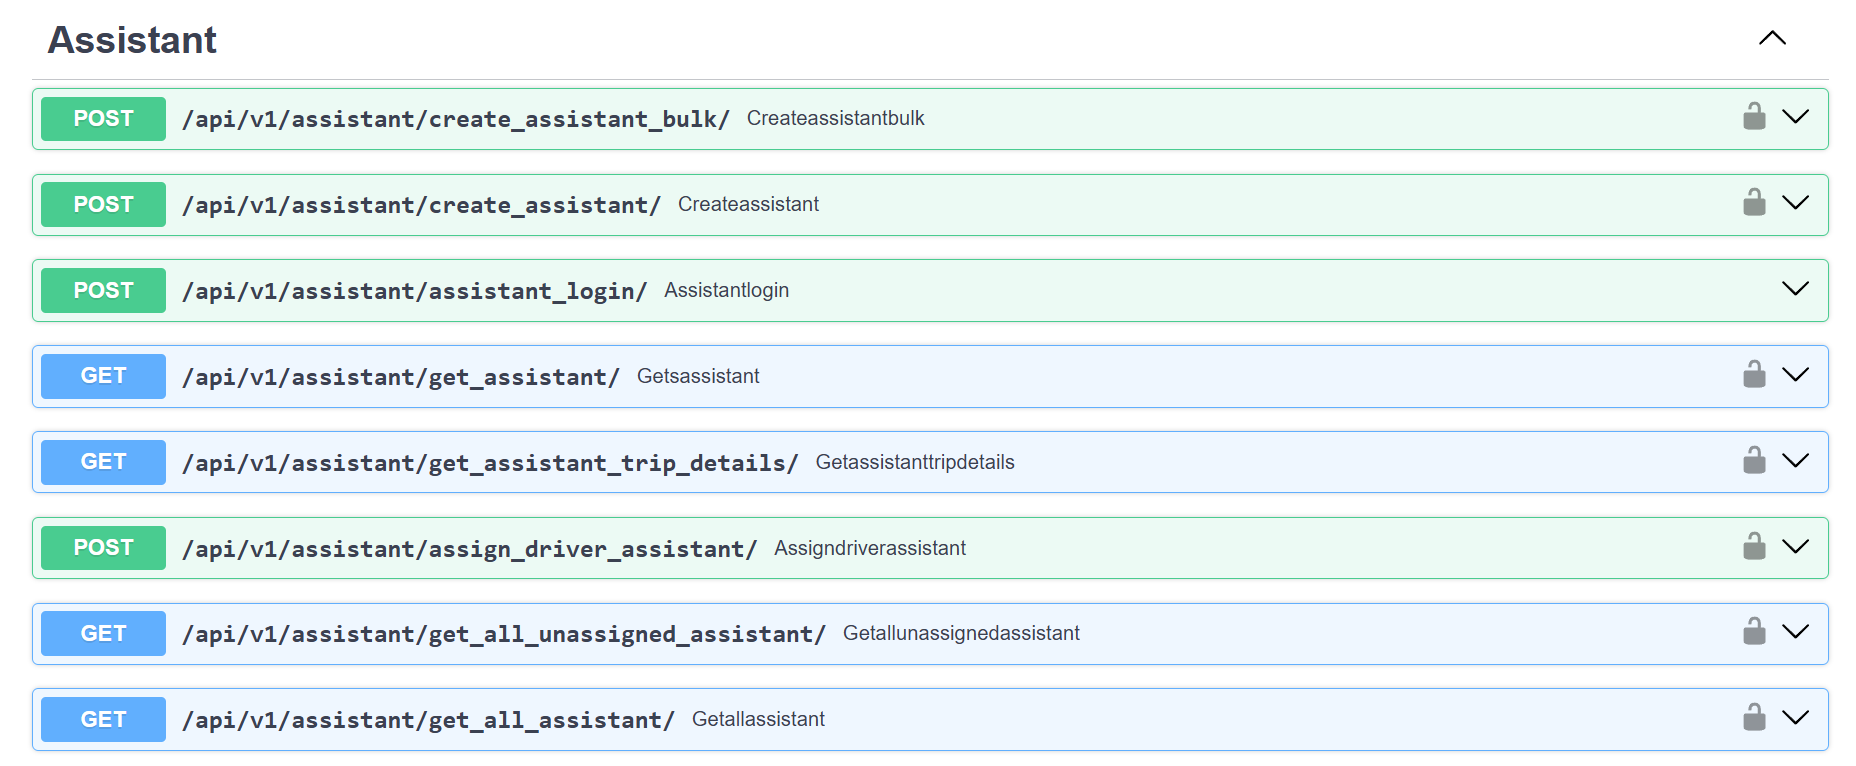Click the Assistant section heading
The width and height of the screenshot is (1856, 766).
[x=132, y=40]
